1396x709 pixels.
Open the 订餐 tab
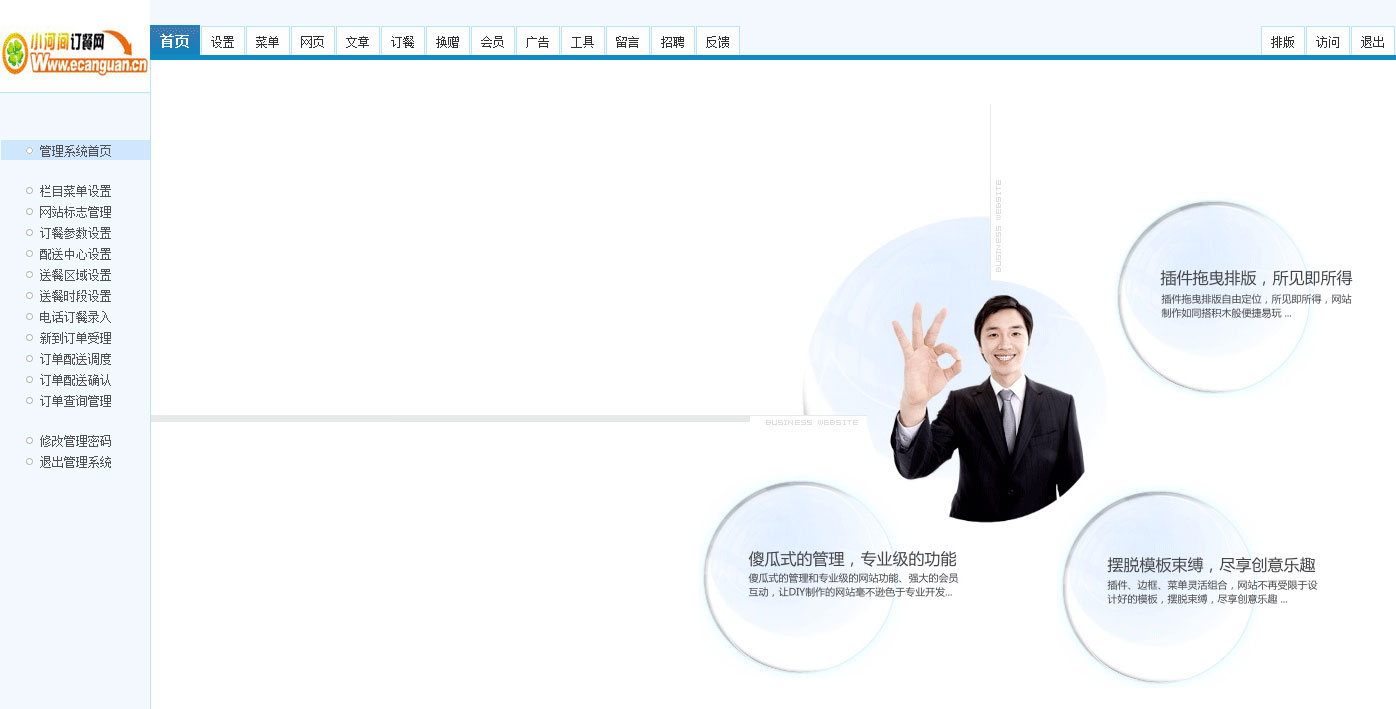point(403,42)
